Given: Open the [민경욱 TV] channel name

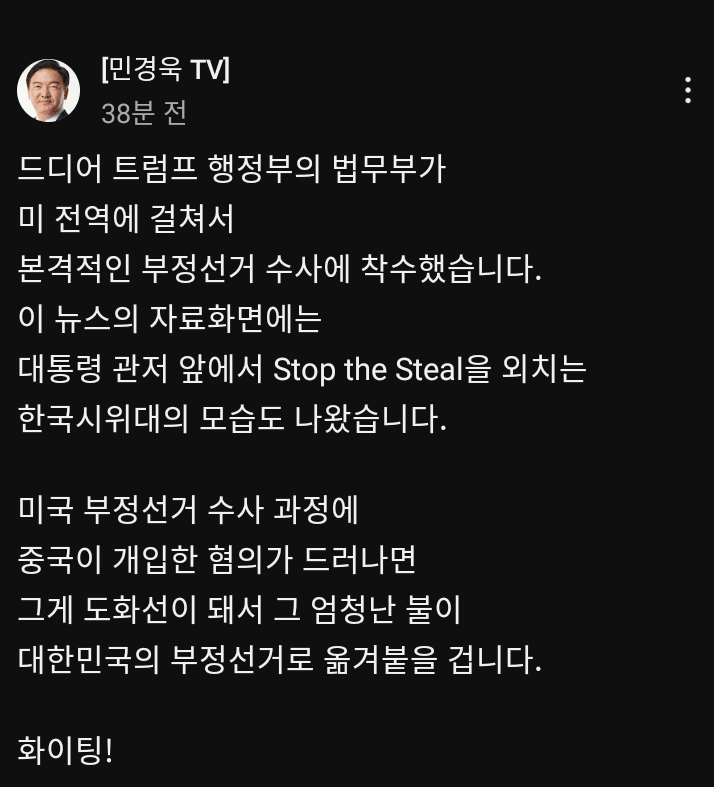Looking at the screenshot, I should point(166,69).
